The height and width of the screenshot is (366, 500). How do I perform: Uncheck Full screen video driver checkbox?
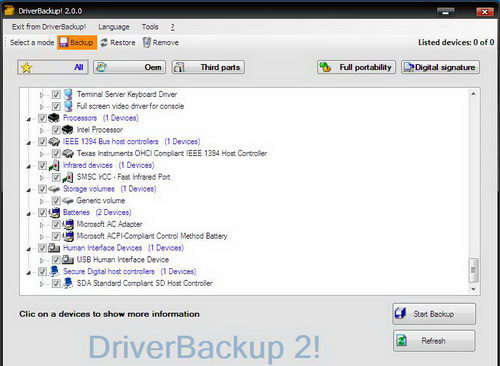click(x=56, y=106)
